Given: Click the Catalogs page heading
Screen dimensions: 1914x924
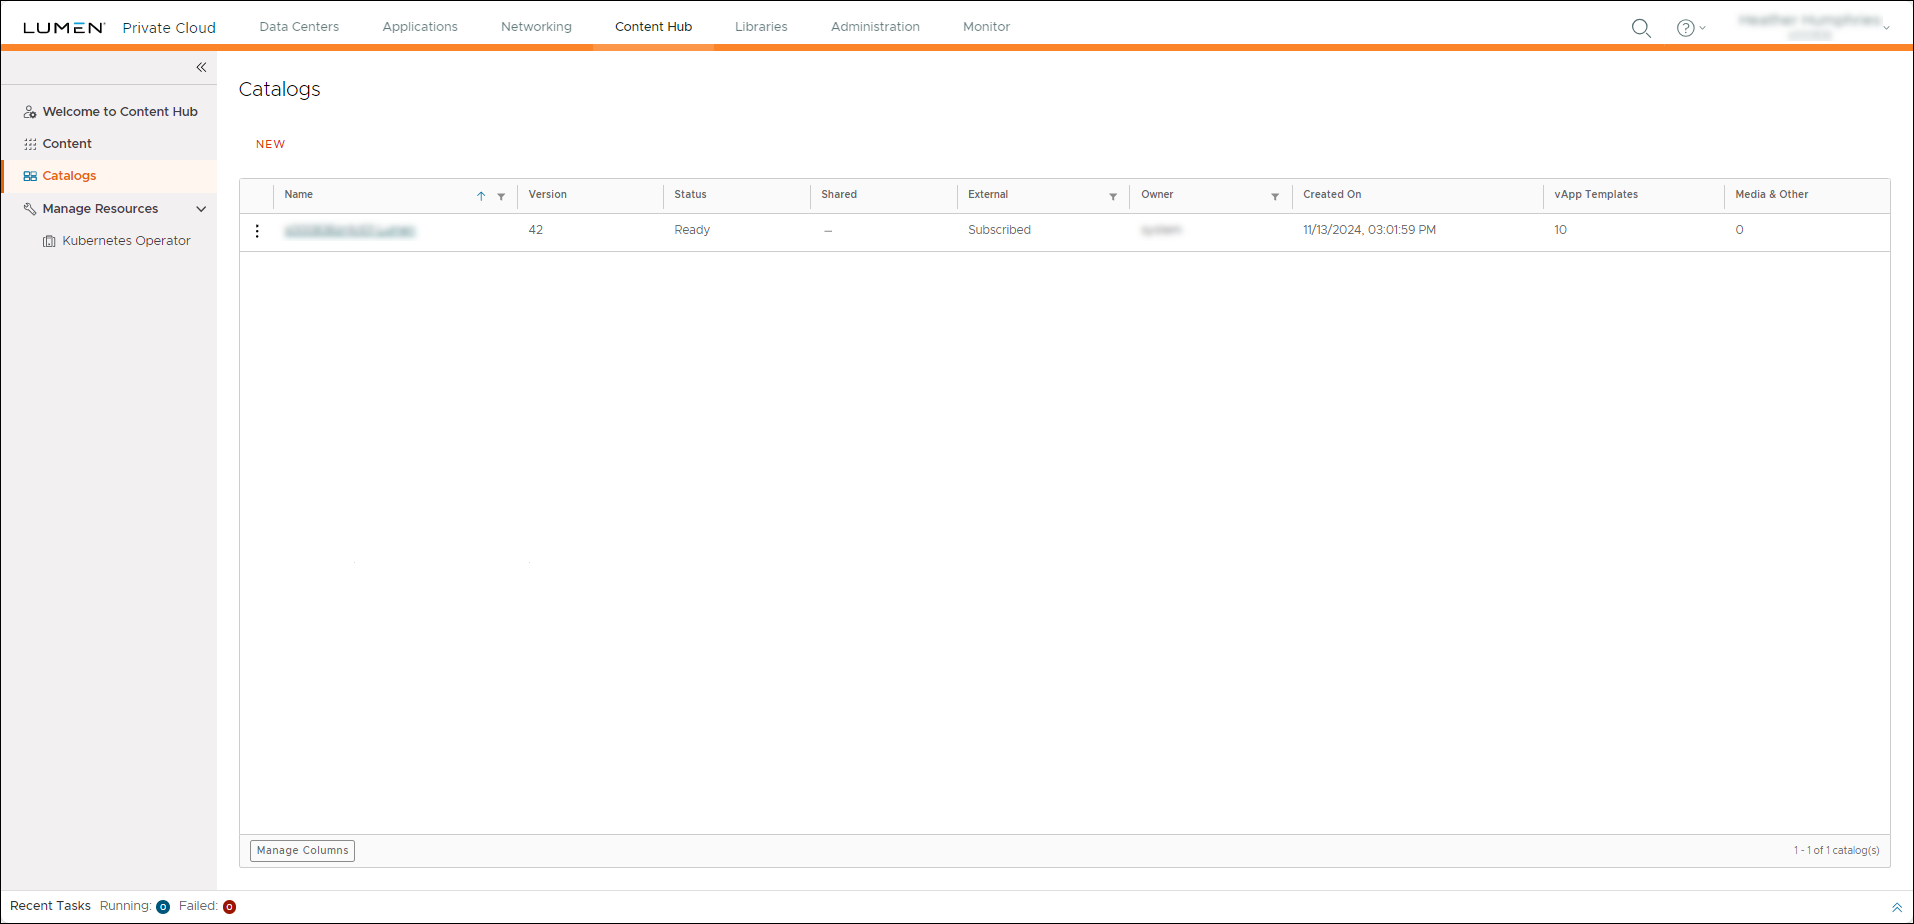Looking at the screenshot, I should 279,89.
